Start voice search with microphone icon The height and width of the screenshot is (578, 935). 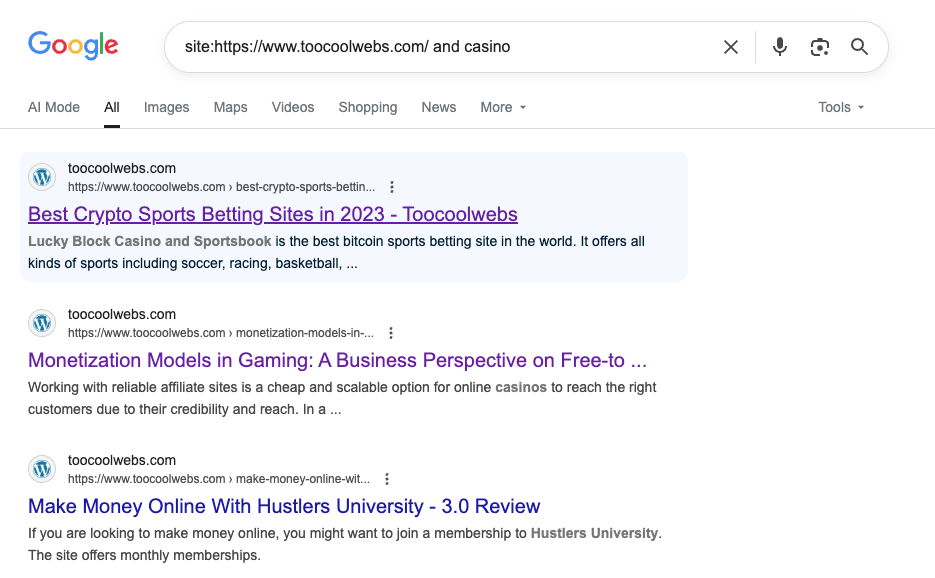click(x=779, y=47)
